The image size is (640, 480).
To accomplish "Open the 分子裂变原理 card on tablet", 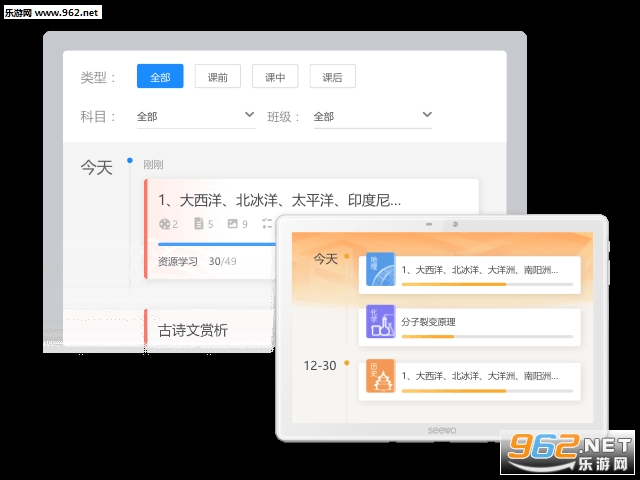I will (x=469, y=327).
